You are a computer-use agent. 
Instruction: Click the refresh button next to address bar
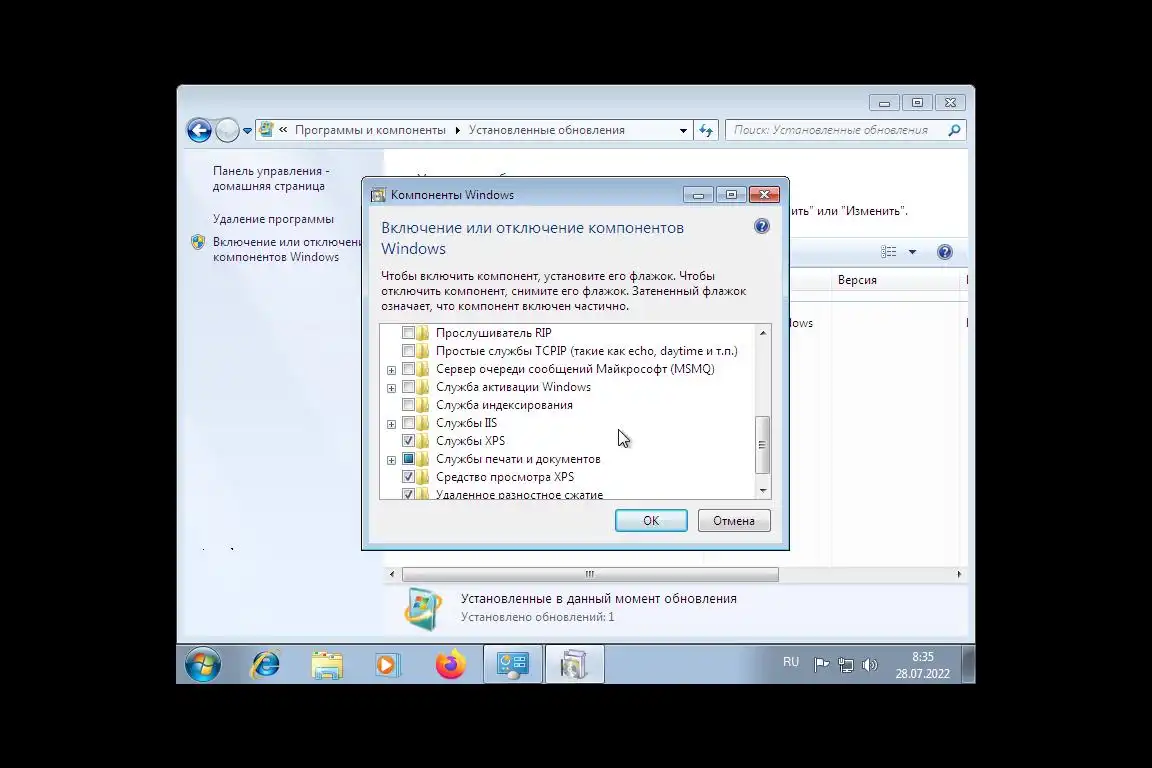click(x=706, y=130)
